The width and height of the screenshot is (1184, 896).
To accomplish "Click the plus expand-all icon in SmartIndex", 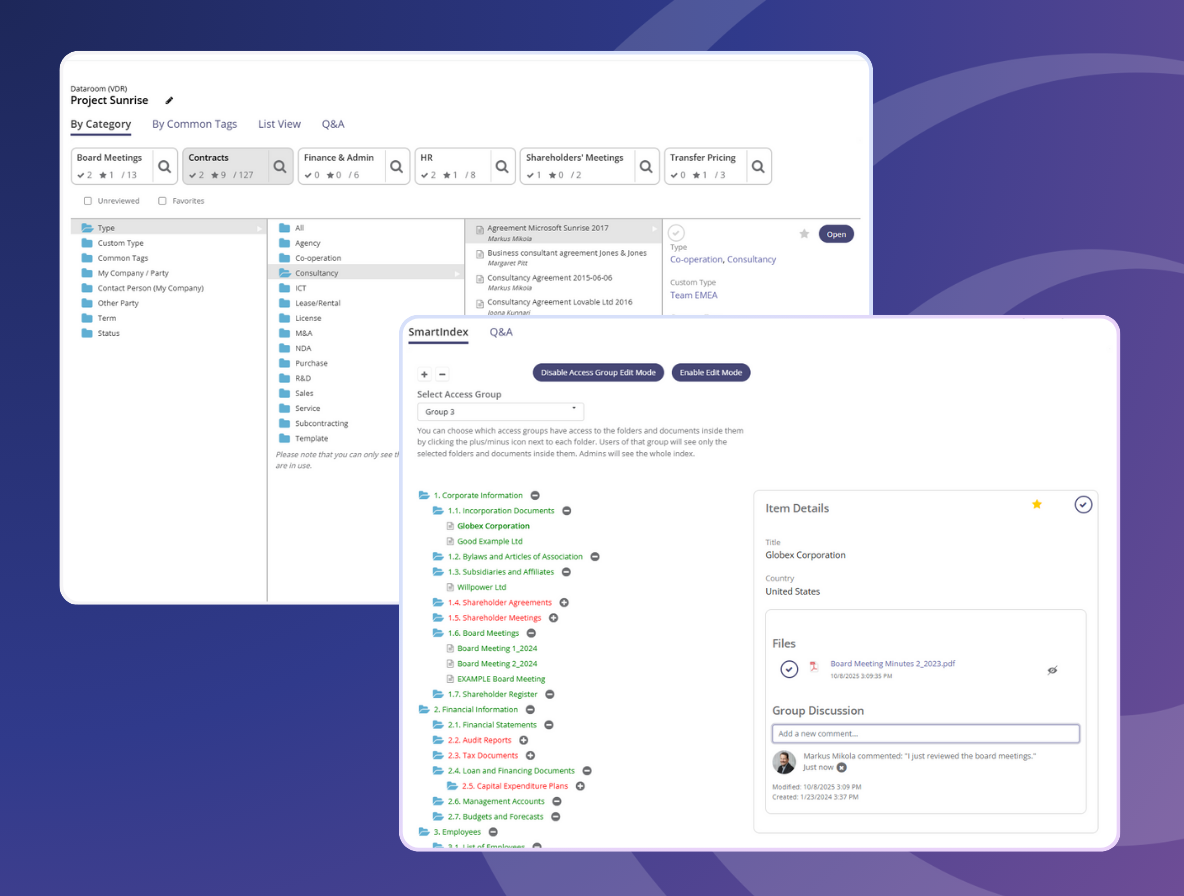I will [424, 374].
